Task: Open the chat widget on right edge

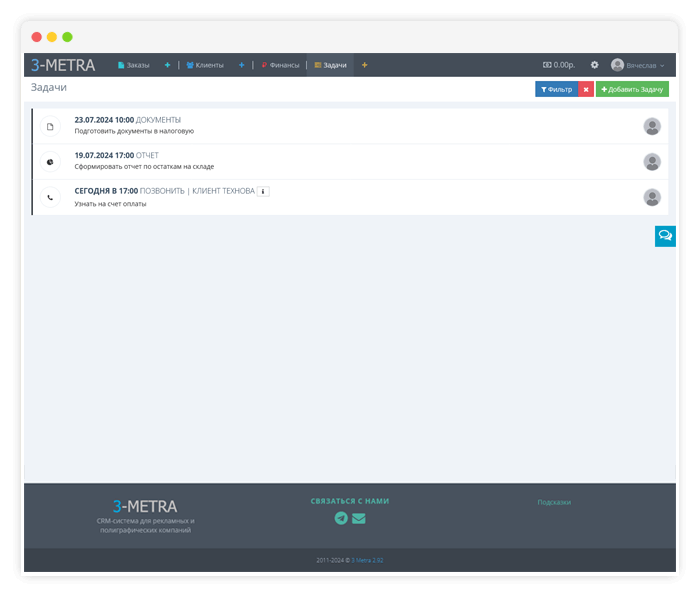Action: pyautogui.click(x=665, y=236)
